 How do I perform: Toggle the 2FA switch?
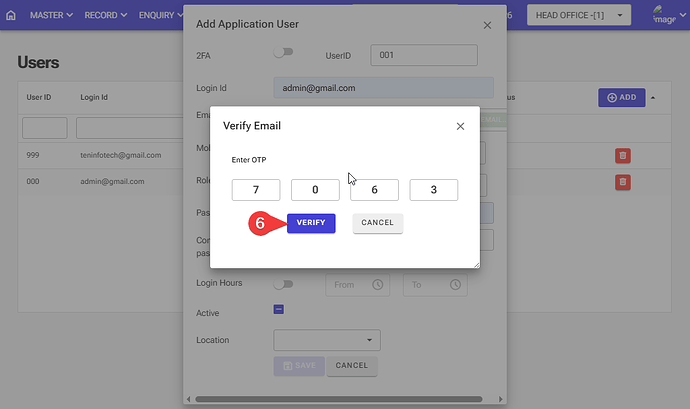point(284,54)
